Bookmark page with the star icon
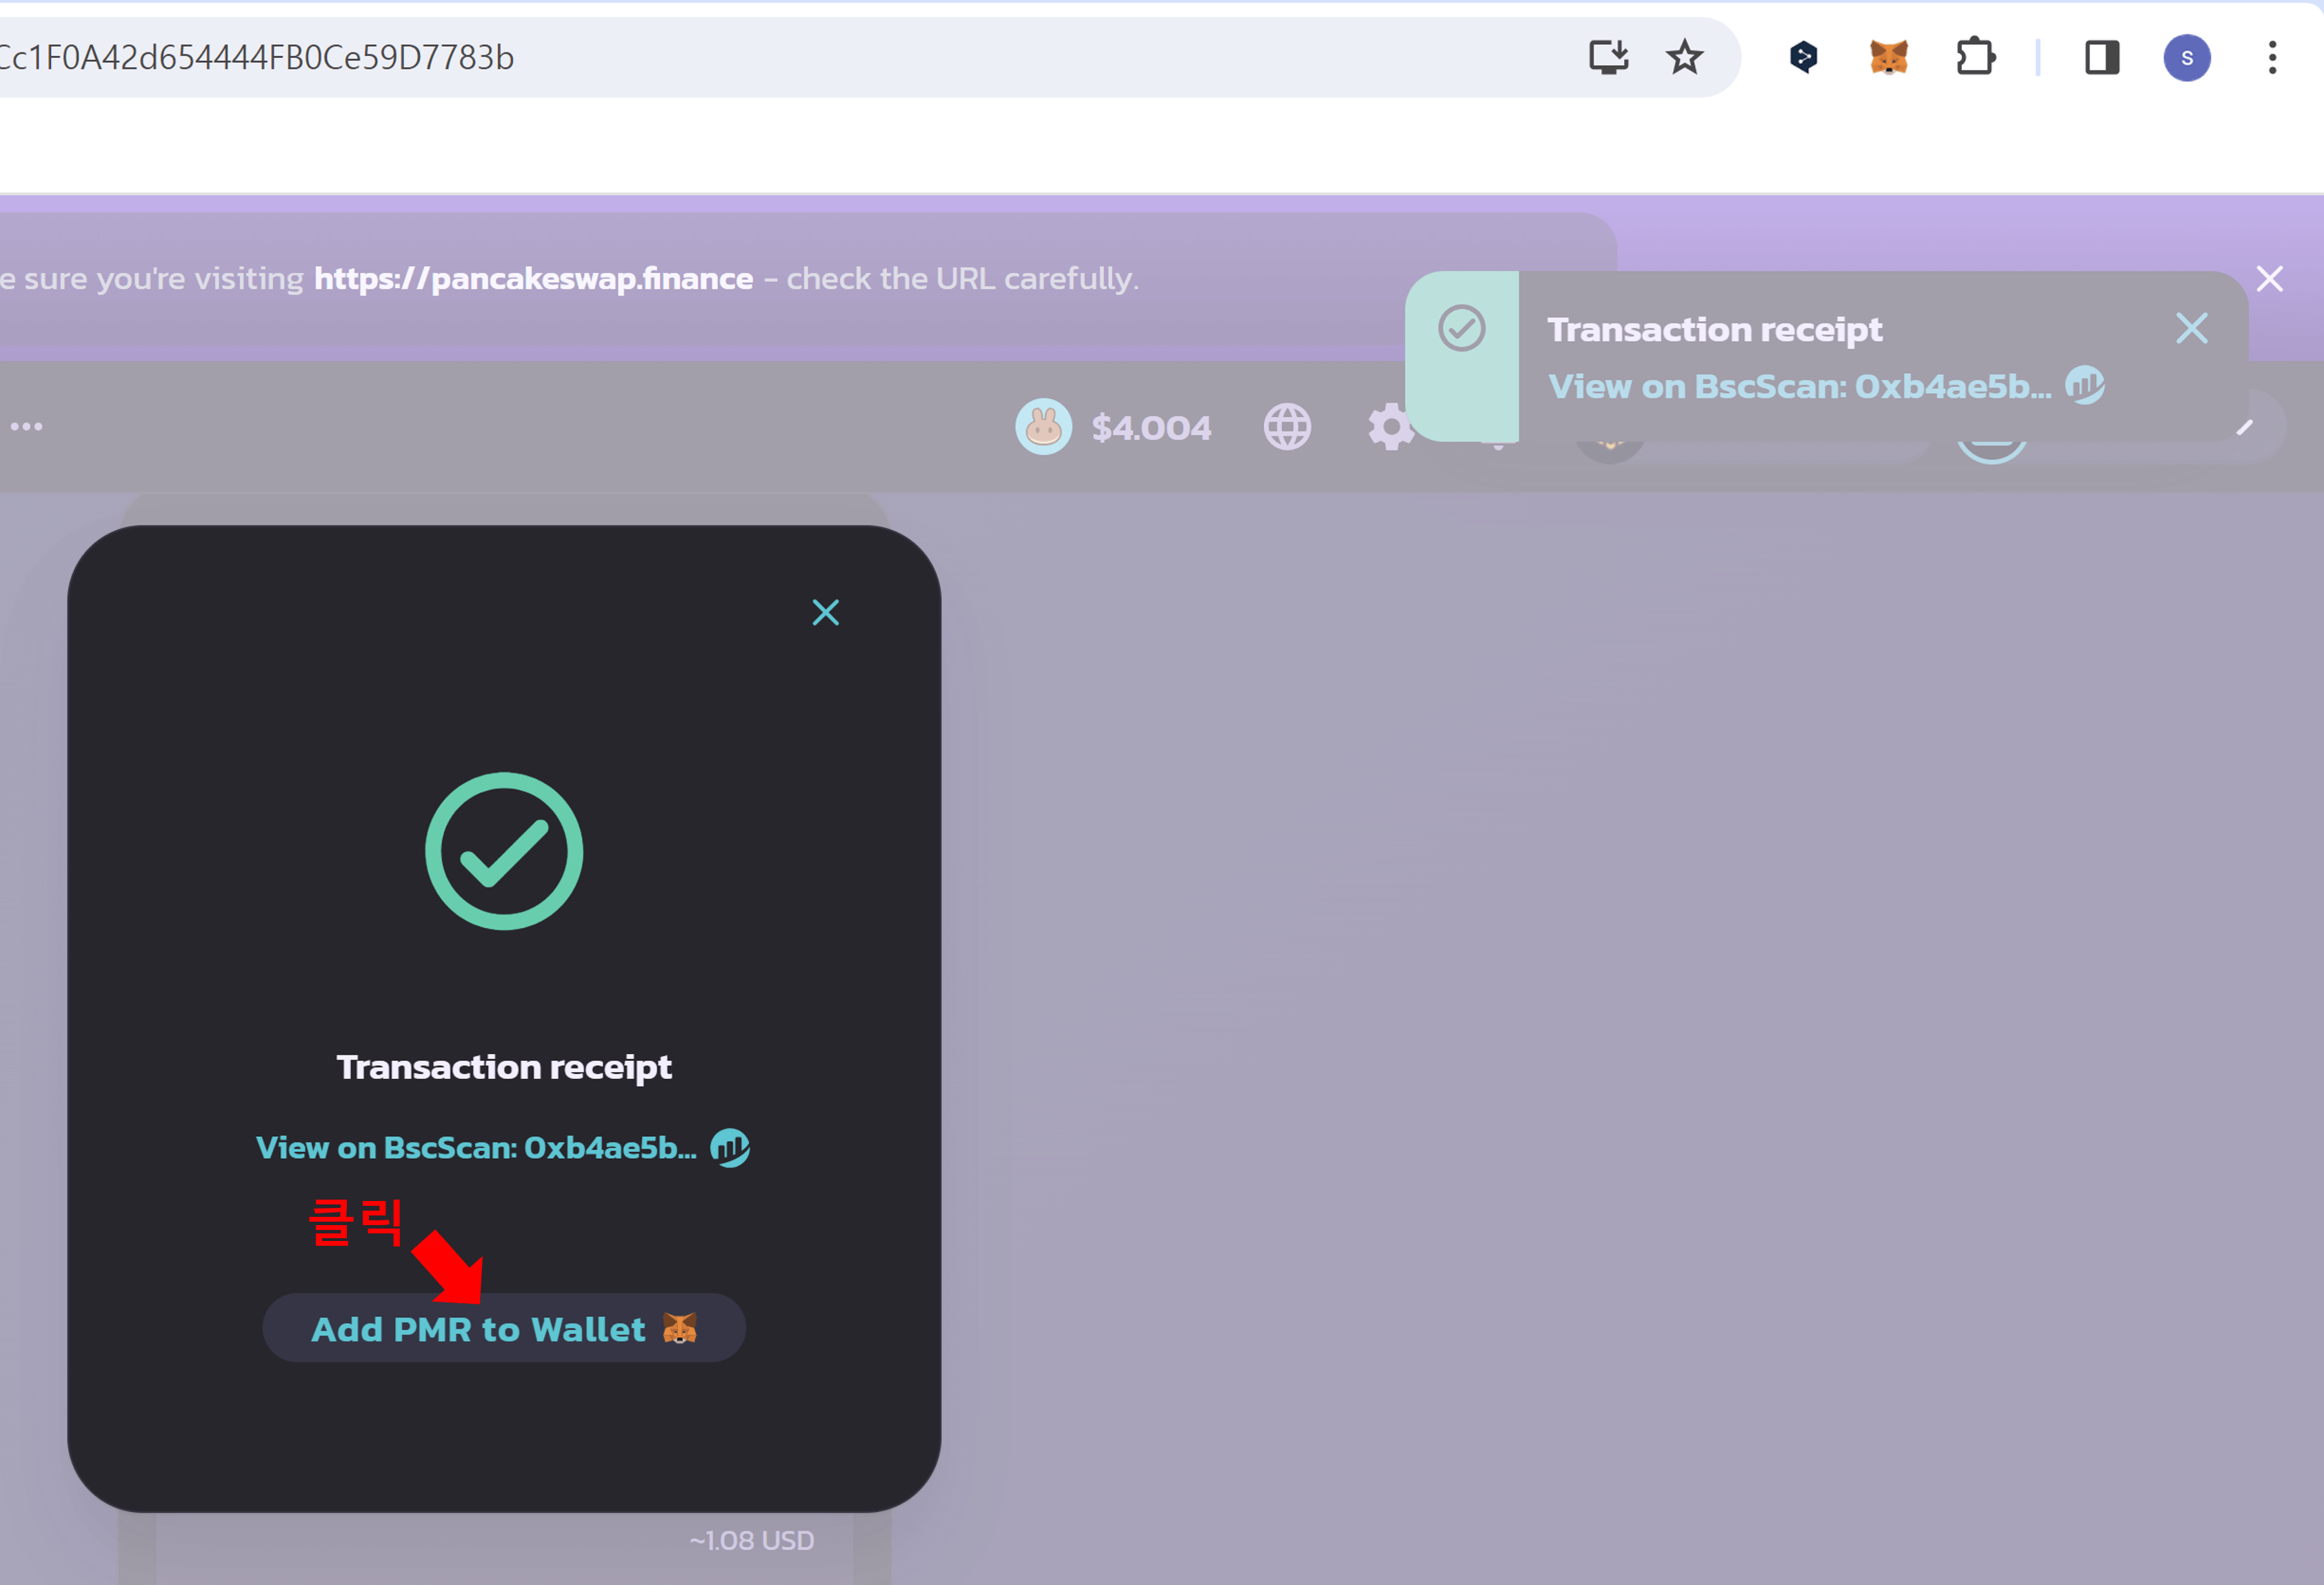Screen dimensions: 2324x1585 (x=1684, y=57)
